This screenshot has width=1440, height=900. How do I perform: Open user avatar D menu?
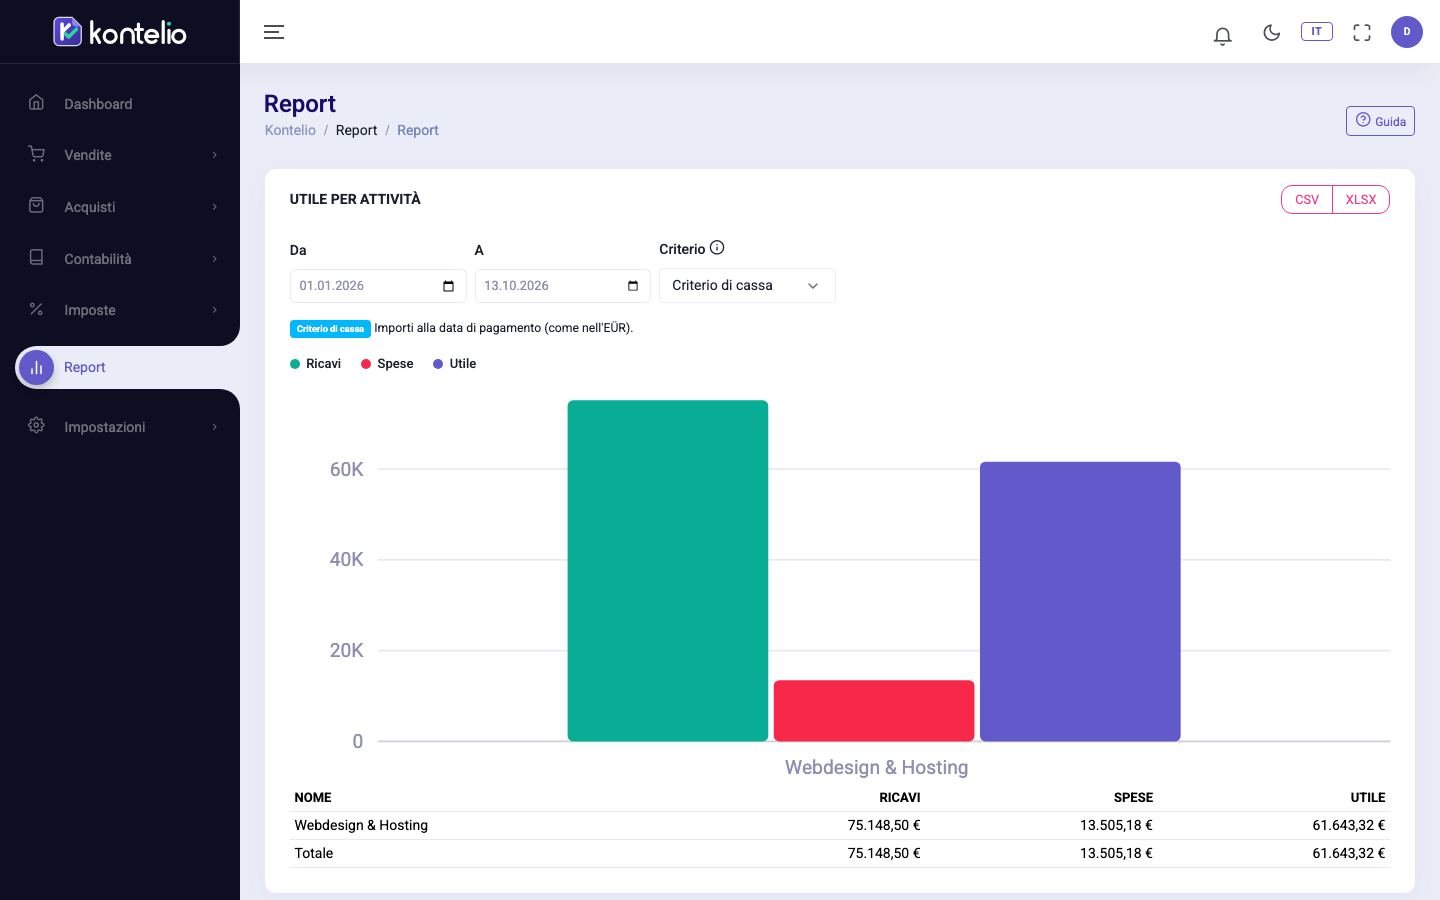tap(1407, 32)
